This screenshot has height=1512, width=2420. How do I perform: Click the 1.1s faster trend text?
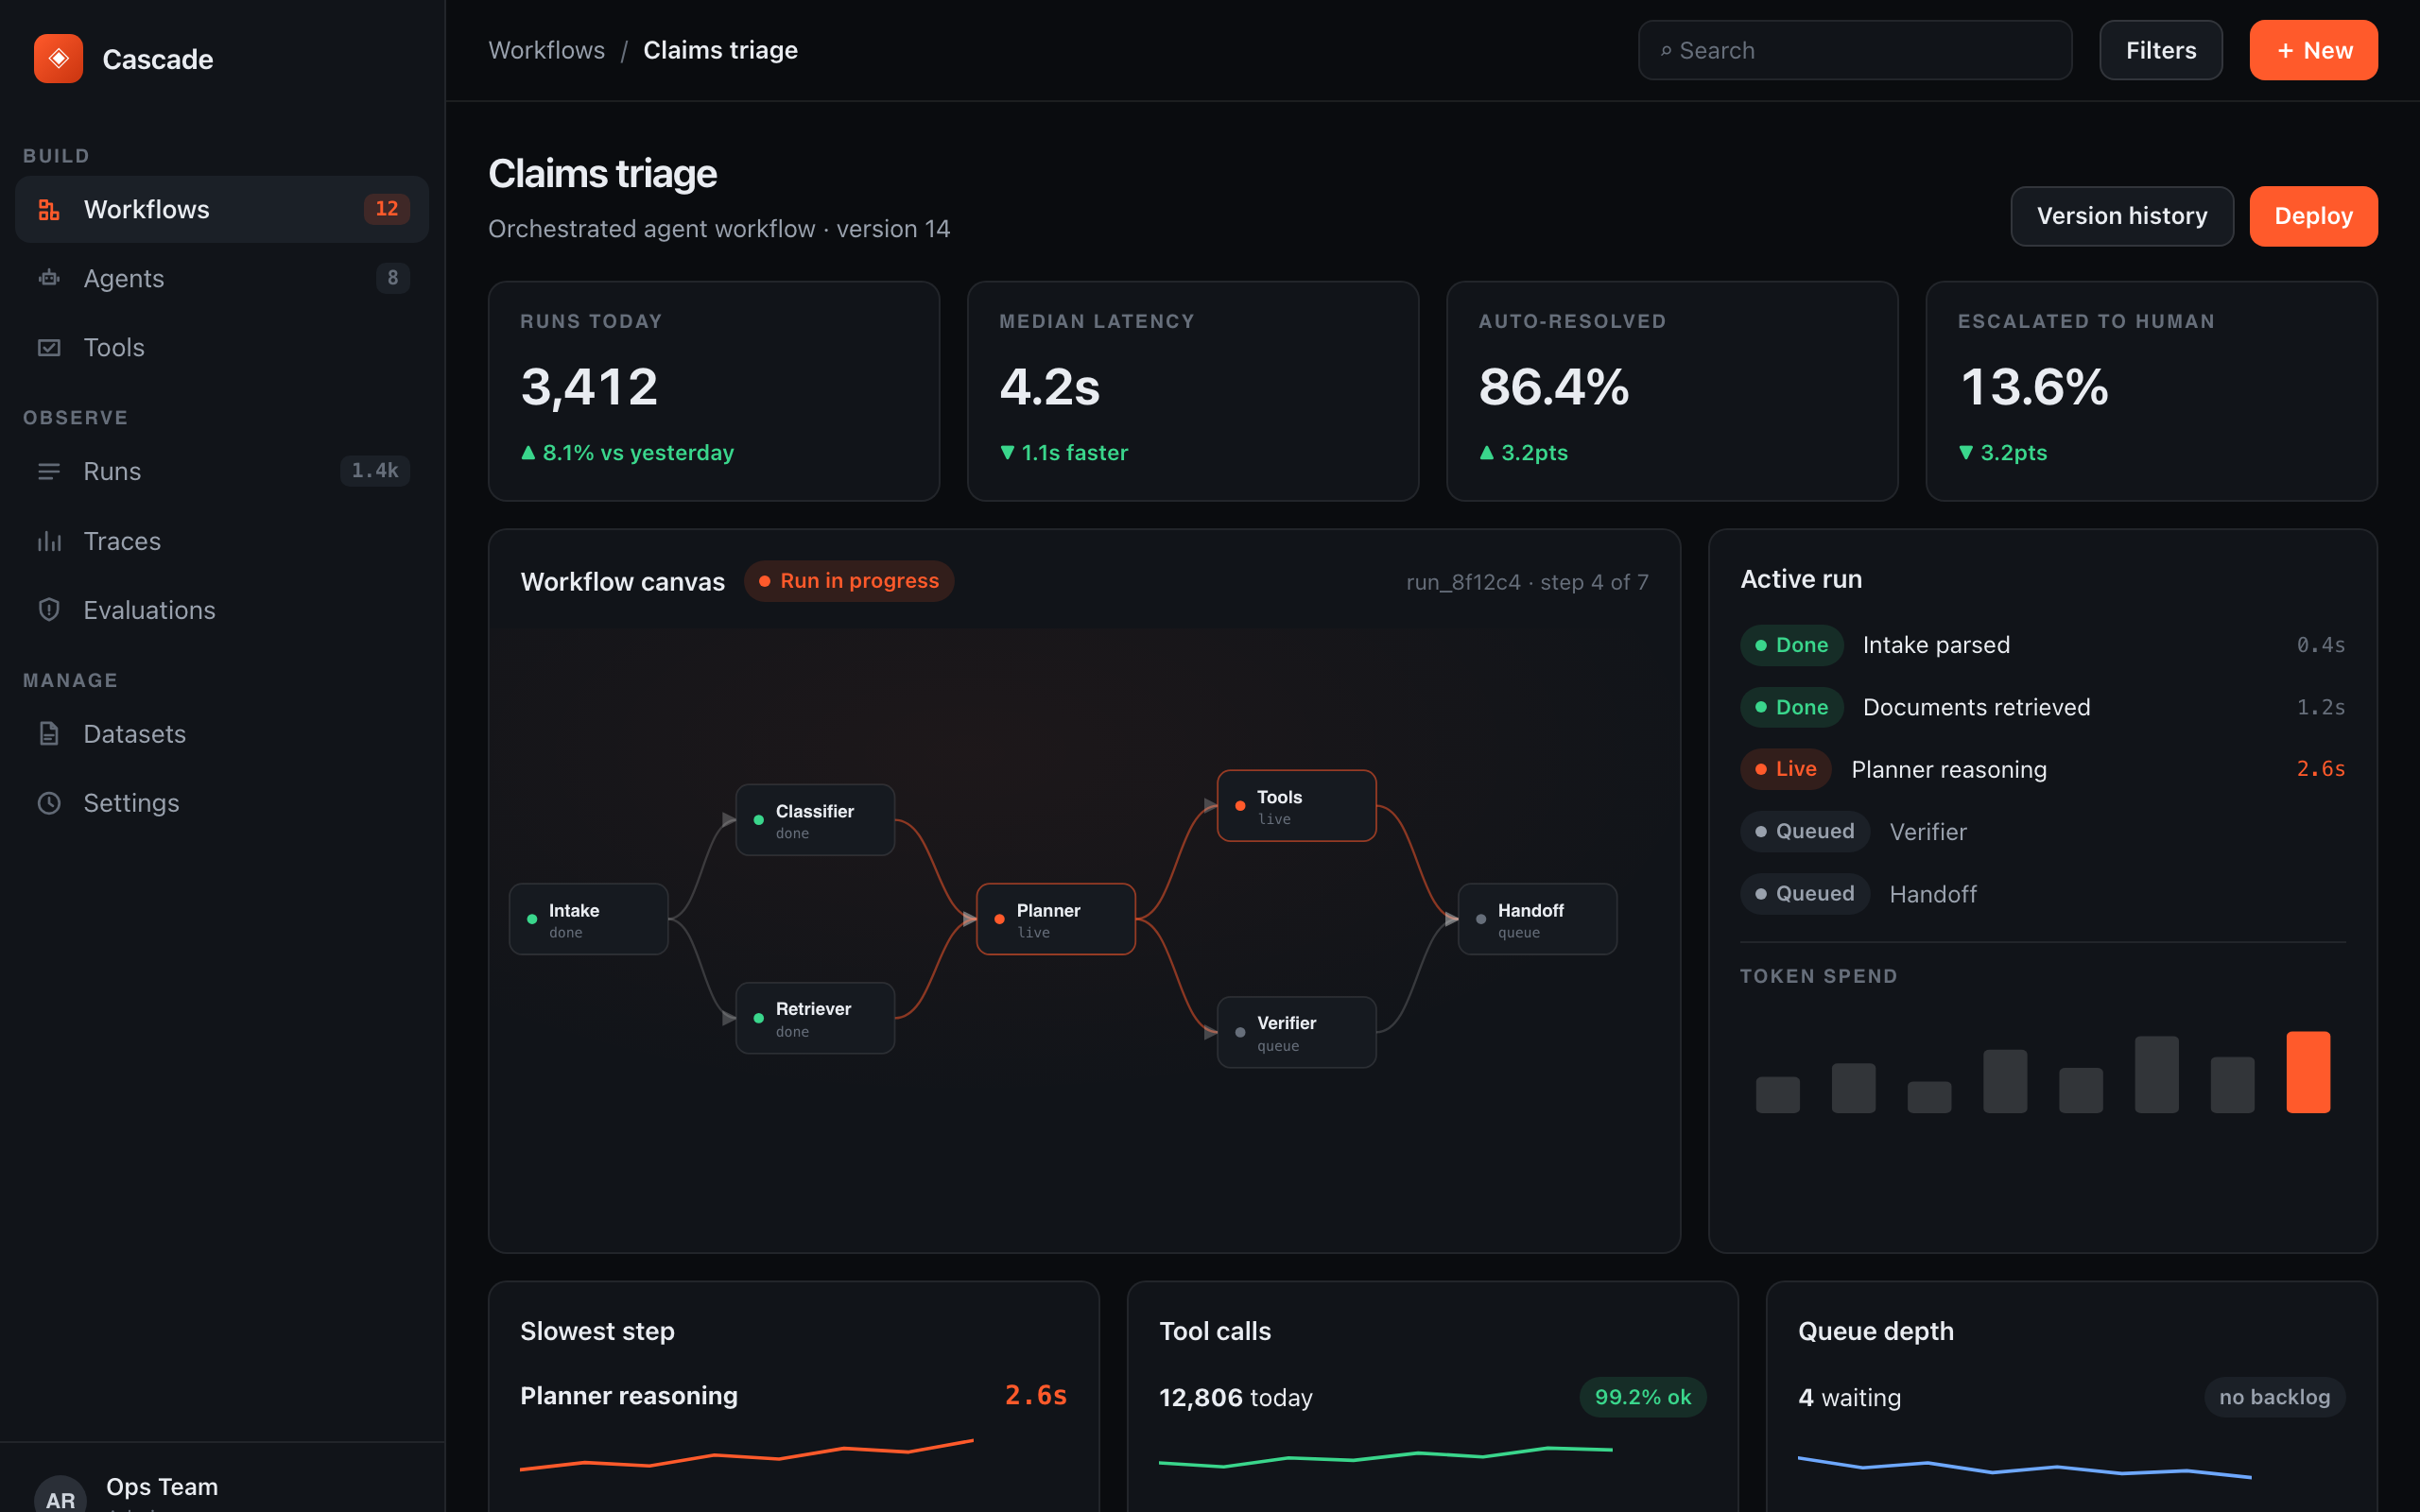click(1064, 453)
